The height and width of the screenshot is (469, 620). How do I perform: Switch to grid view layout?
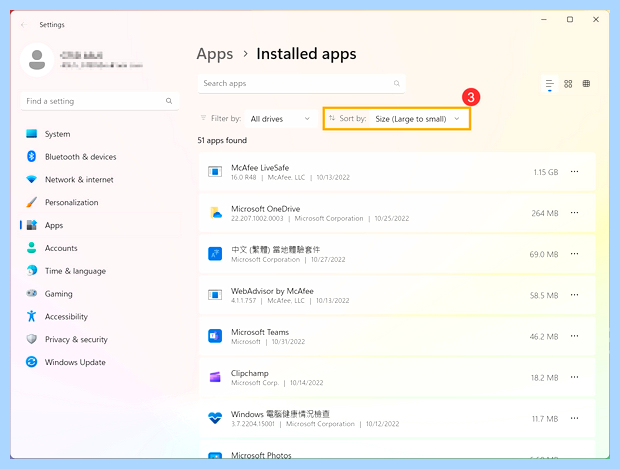coord(568,84)
